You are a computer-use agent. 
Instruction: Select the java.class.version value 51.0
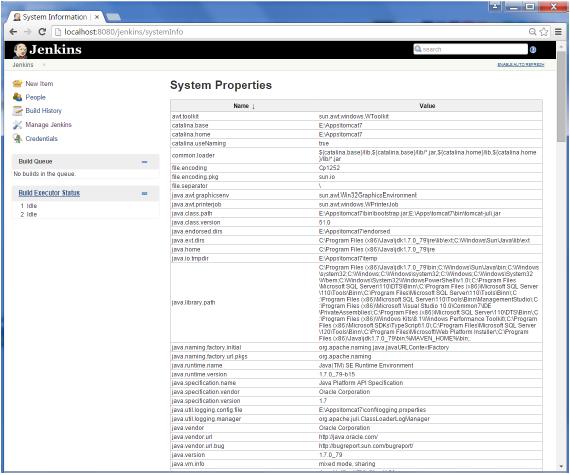pyautogui.click(x=324, y=222)
